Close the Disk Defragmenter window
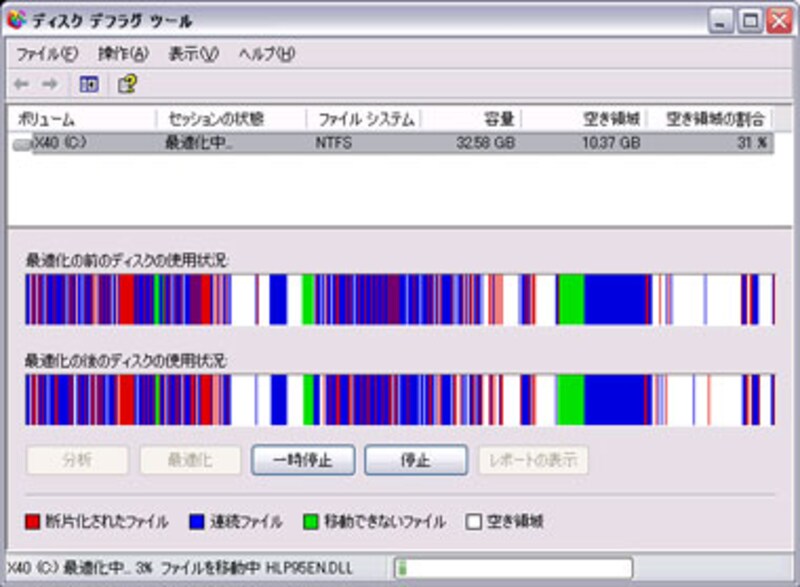The height and width of the screenshot is (587, 800). [x=780, y=21]
